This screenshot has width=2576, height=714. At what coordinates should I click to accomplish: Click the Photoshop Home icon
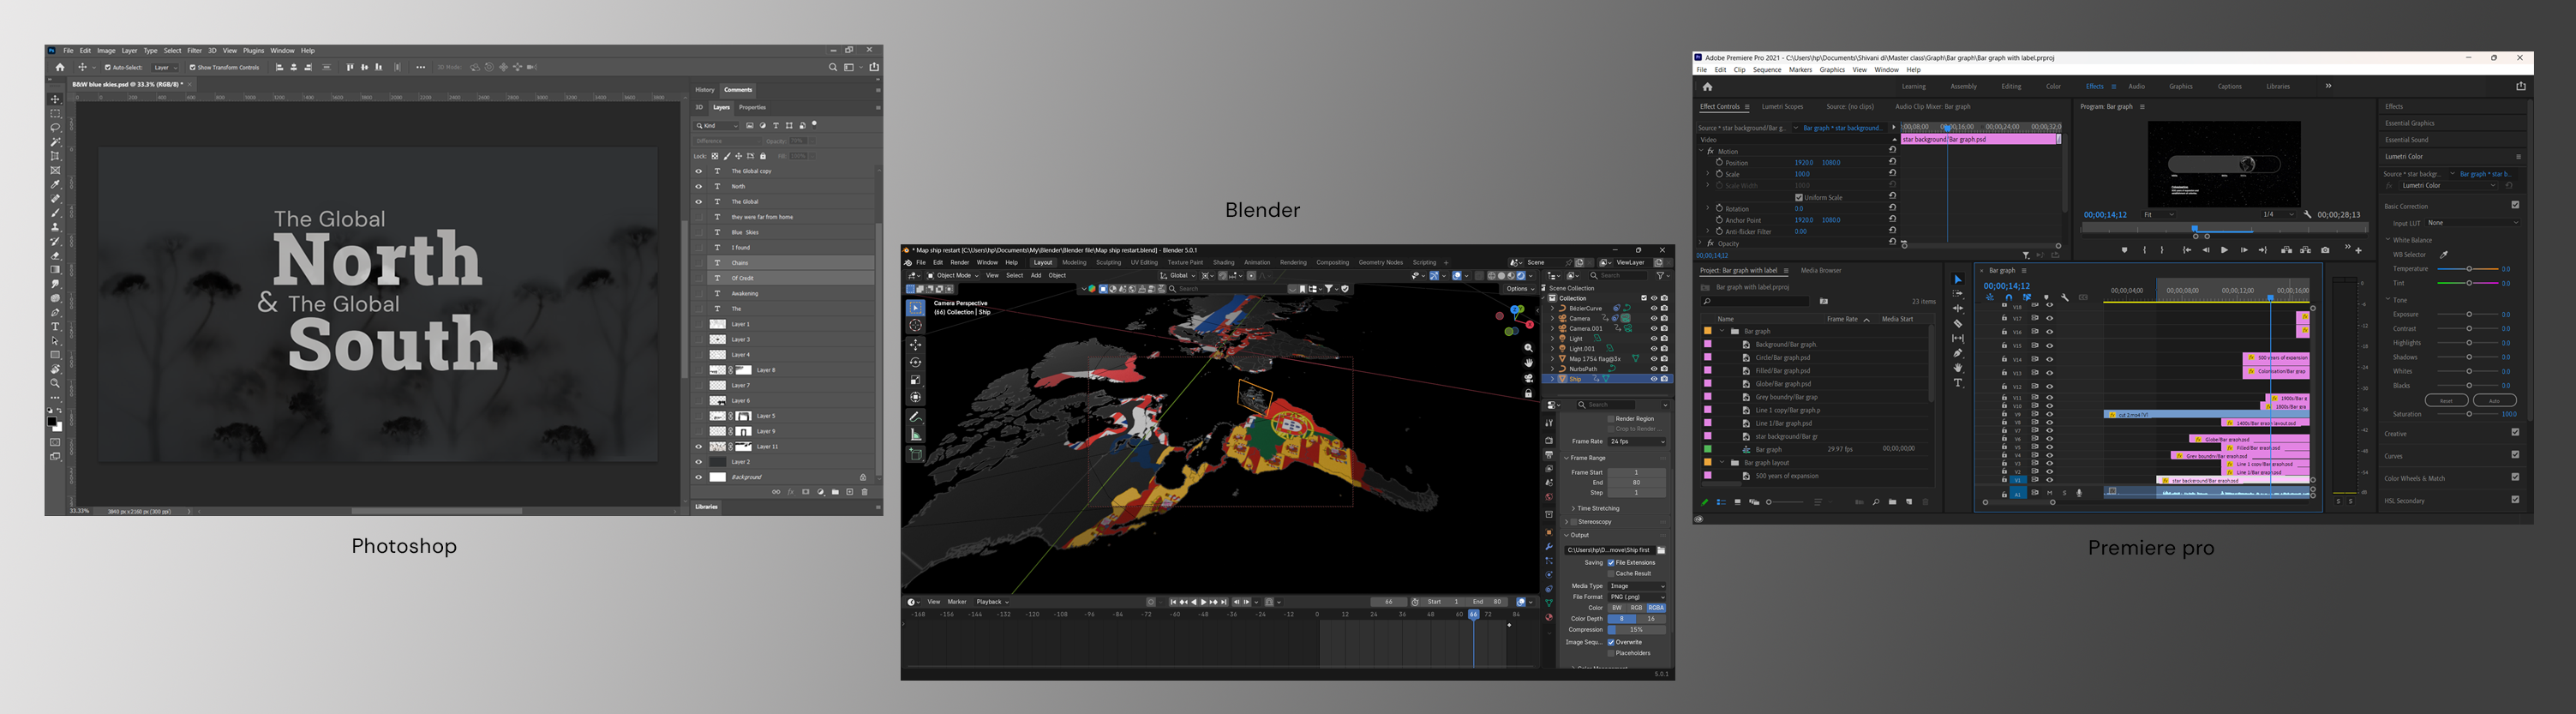tap(60, 67)
